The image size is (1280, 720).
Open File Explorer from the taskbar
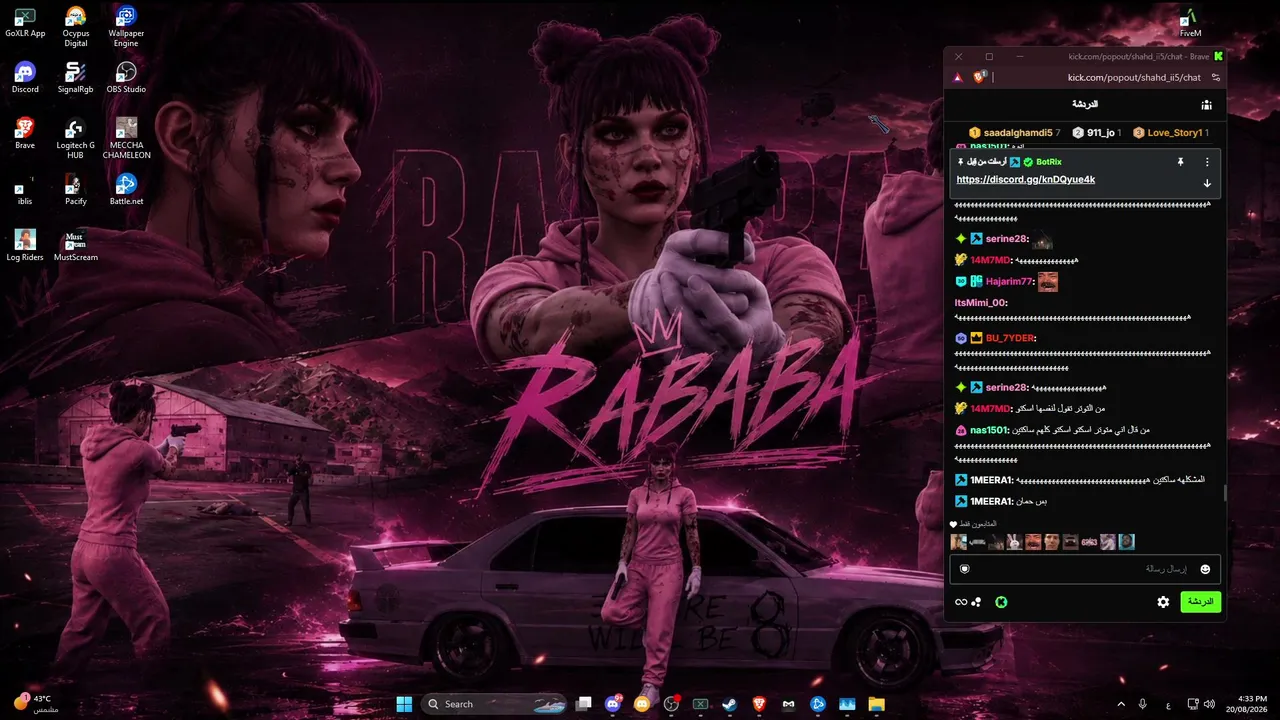(x=876, y=704)
